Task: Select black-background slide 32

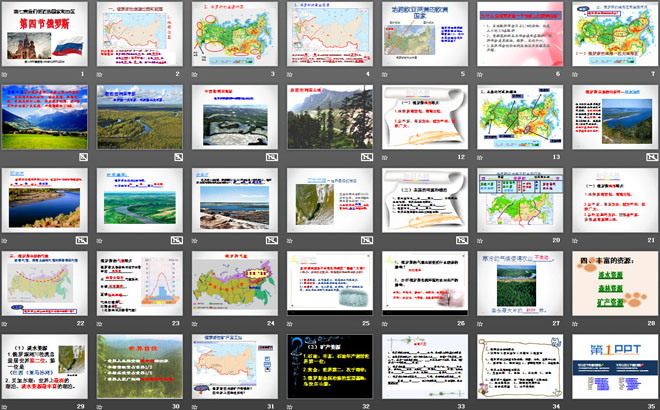Action: [326, 365]
